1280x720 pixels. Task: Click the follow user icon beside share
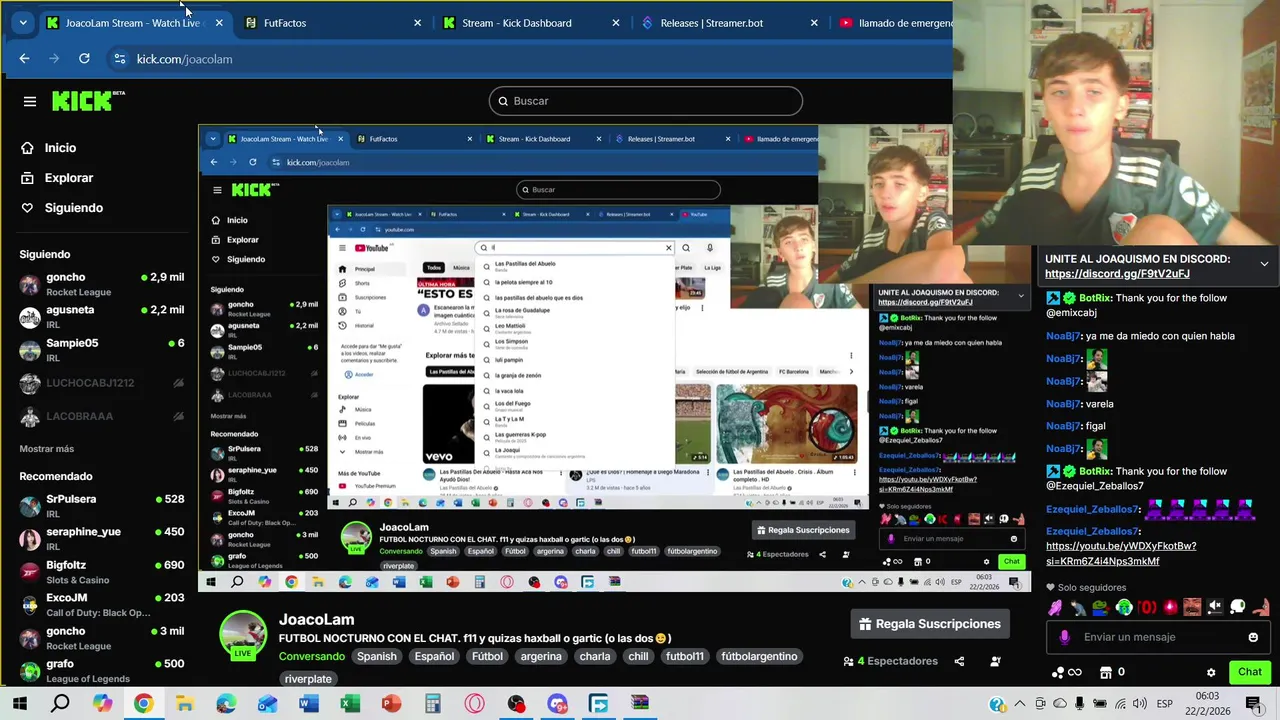point(995,661)
